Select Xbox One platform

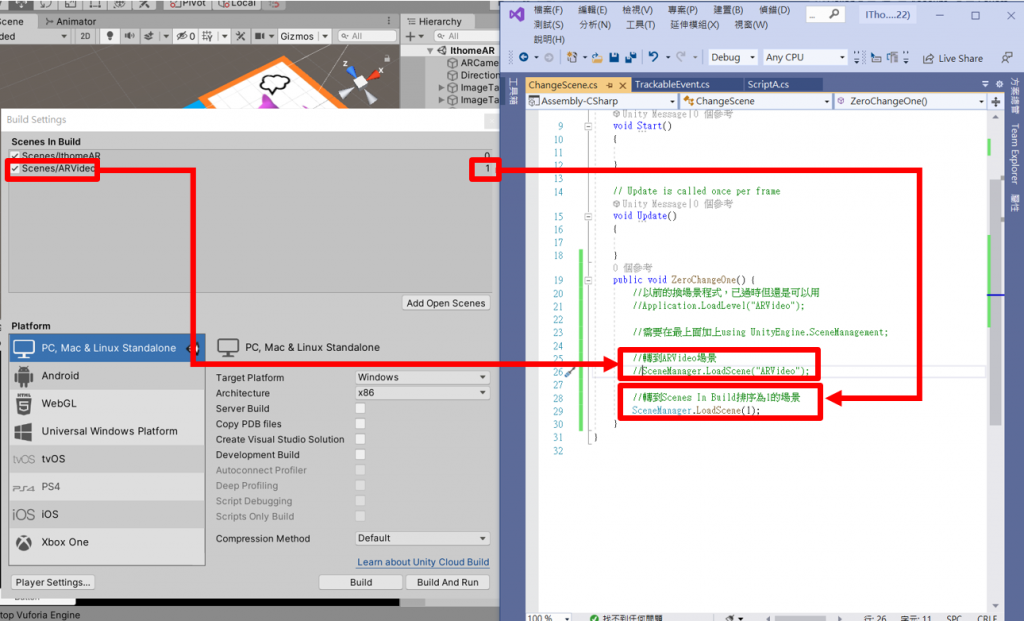click(107, 542)
